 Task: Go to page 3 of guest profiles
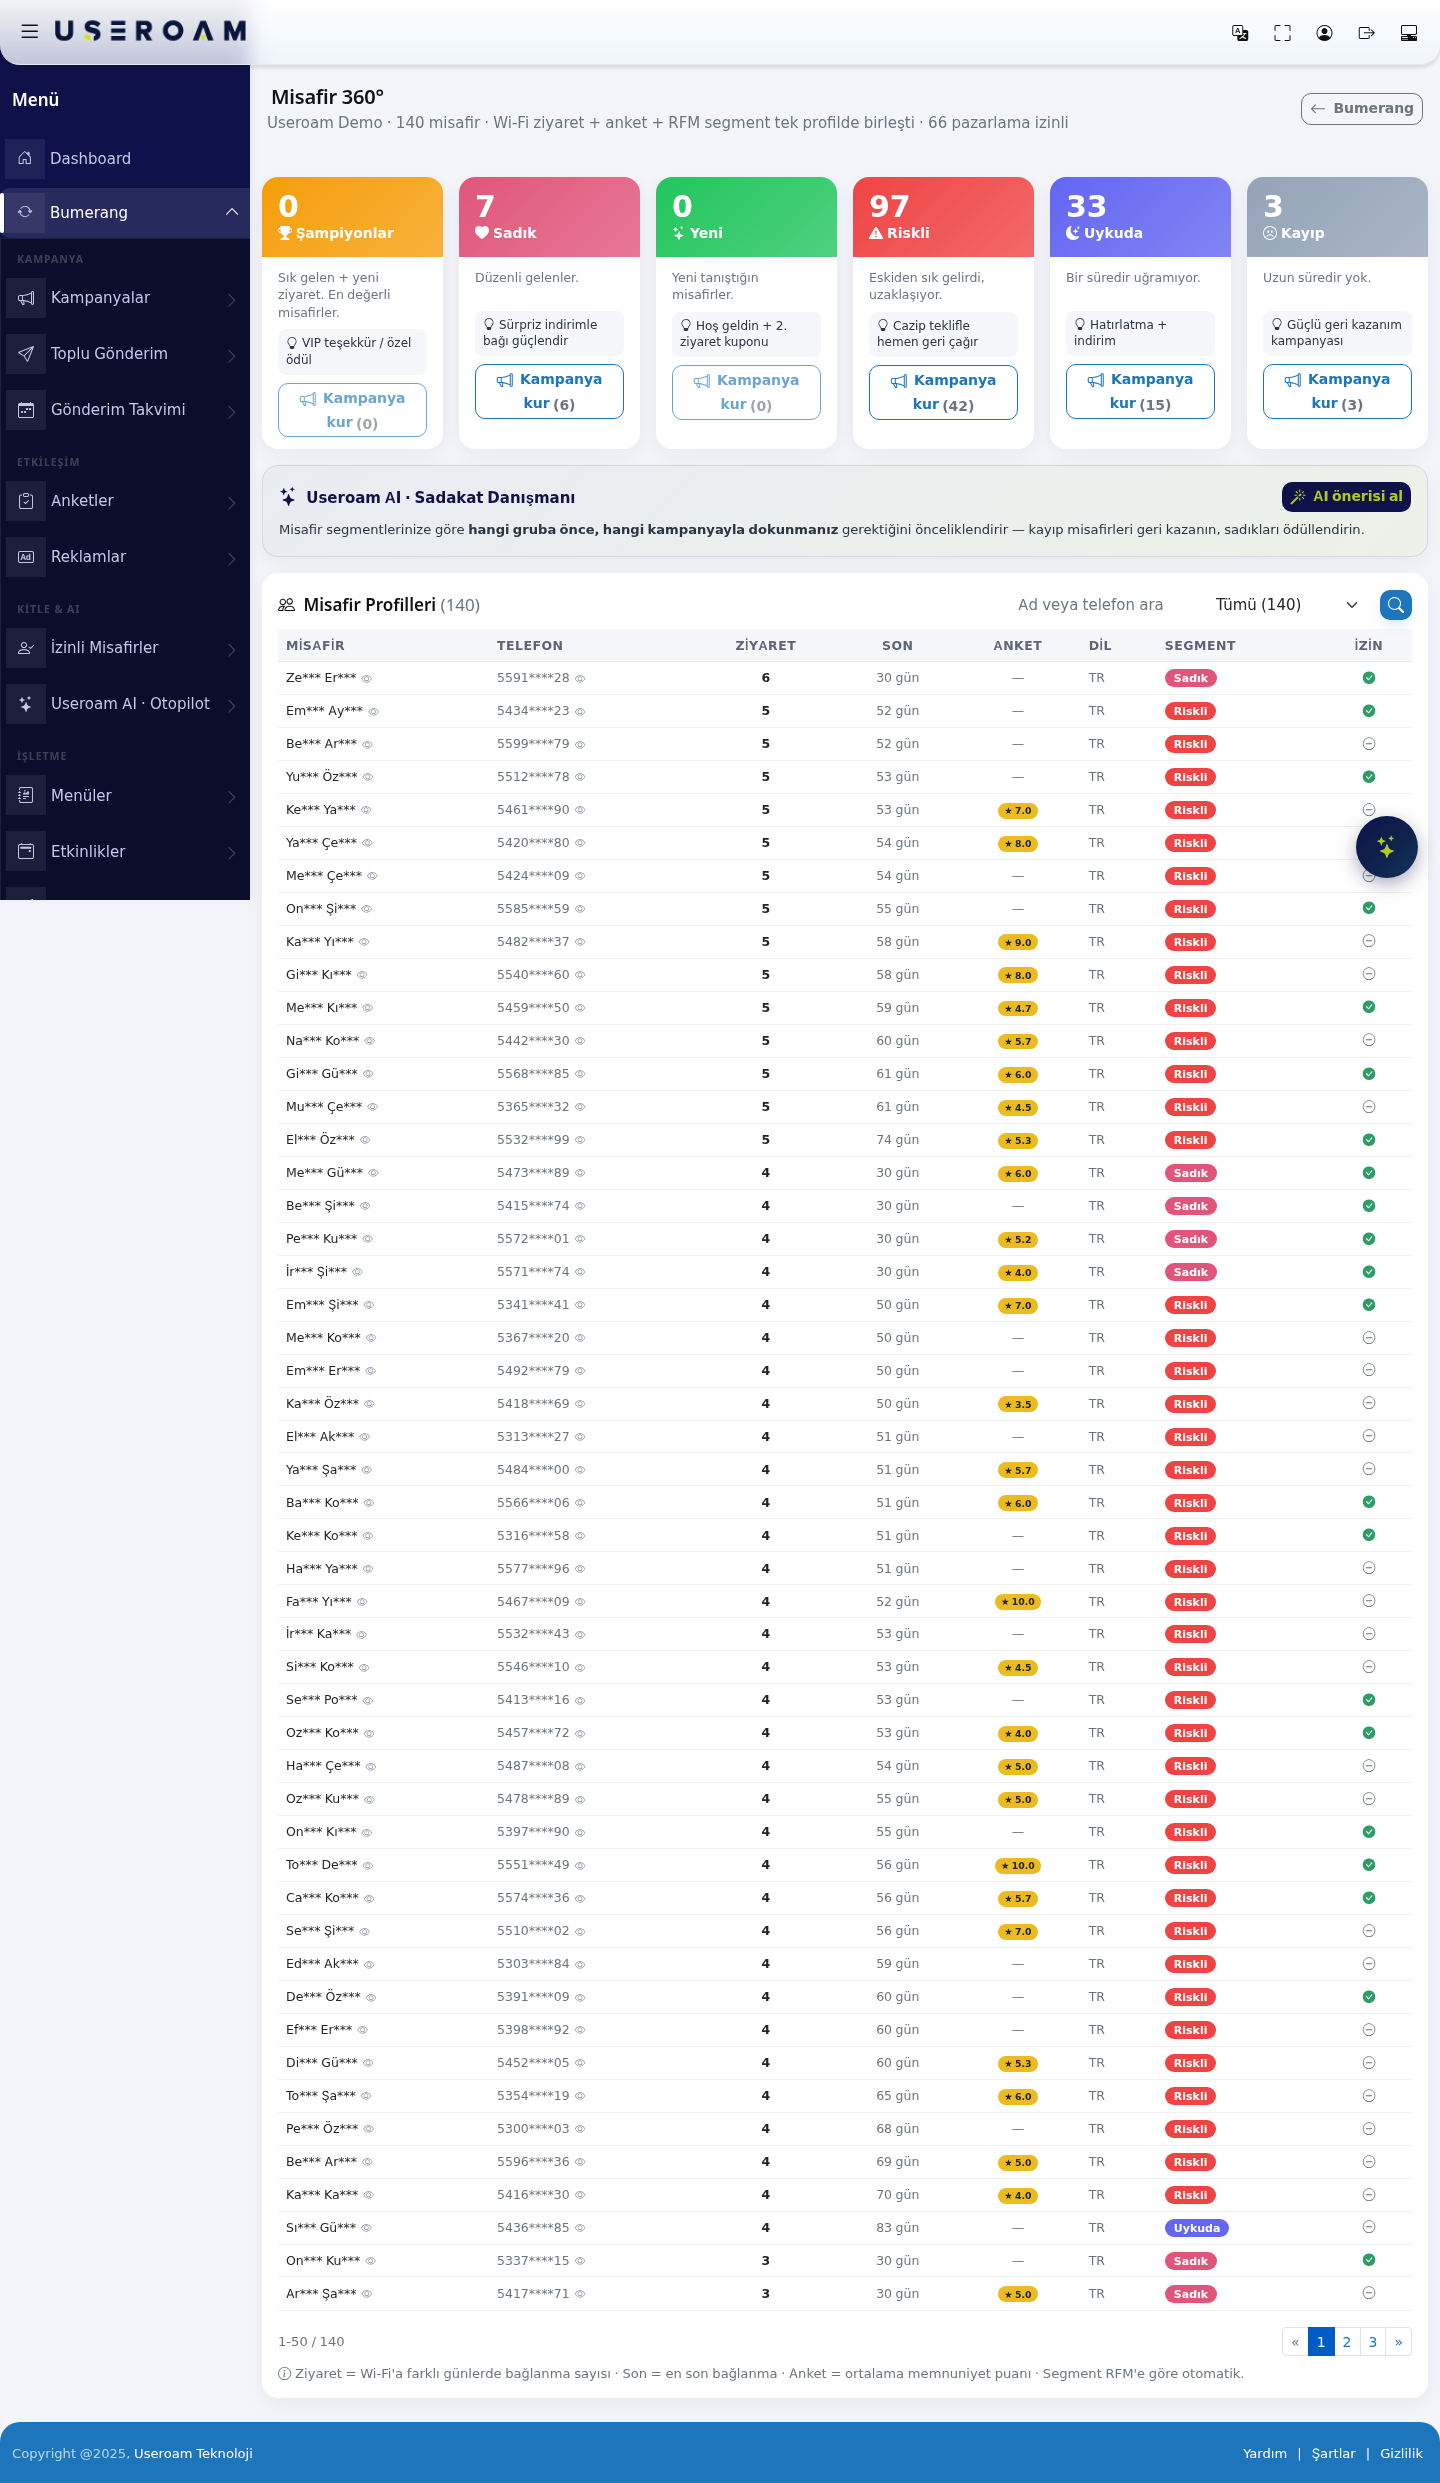[1373, 2342]
